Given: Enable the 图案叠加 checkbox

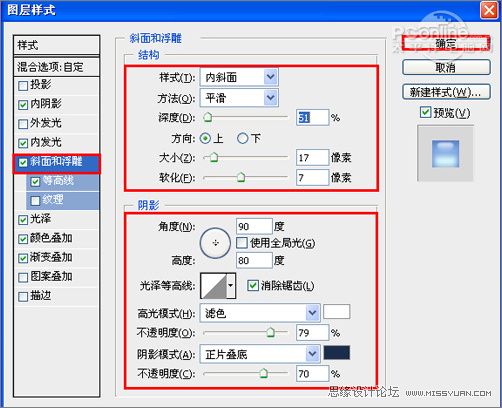Looking at the screenshot, I should (x=23, y=277).
